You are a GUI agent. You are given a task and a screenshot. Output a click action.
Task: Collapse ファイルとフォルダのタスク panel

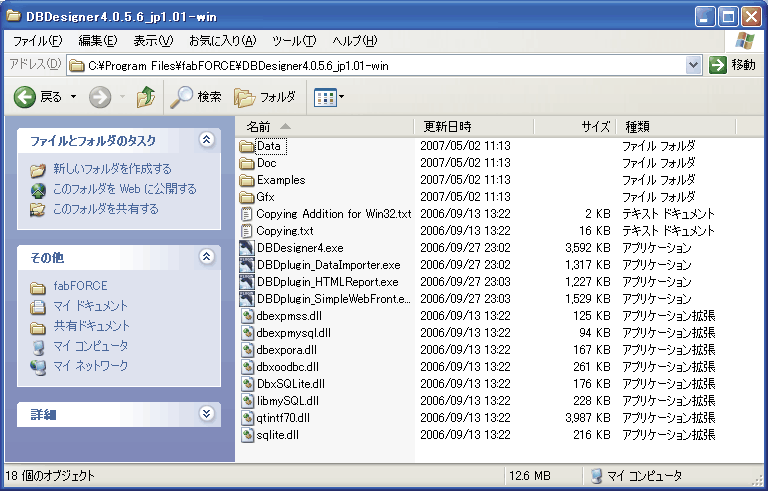(x=207, y=140)
